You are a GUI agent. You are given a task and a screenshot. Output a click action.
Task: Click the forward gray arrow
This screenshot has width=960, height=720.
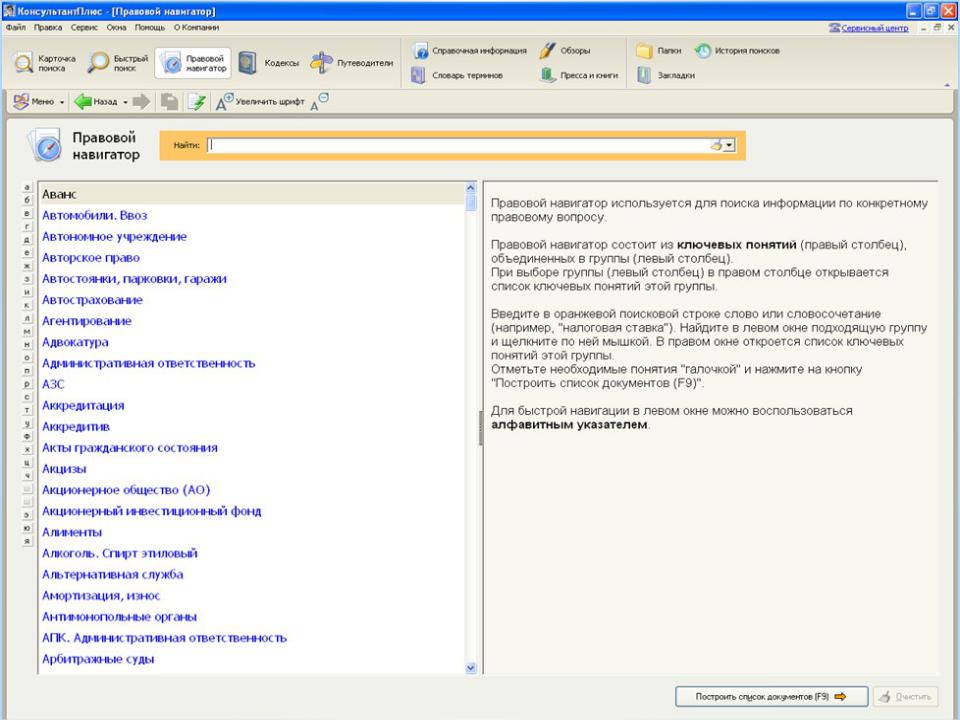click(x=141, y=102)
